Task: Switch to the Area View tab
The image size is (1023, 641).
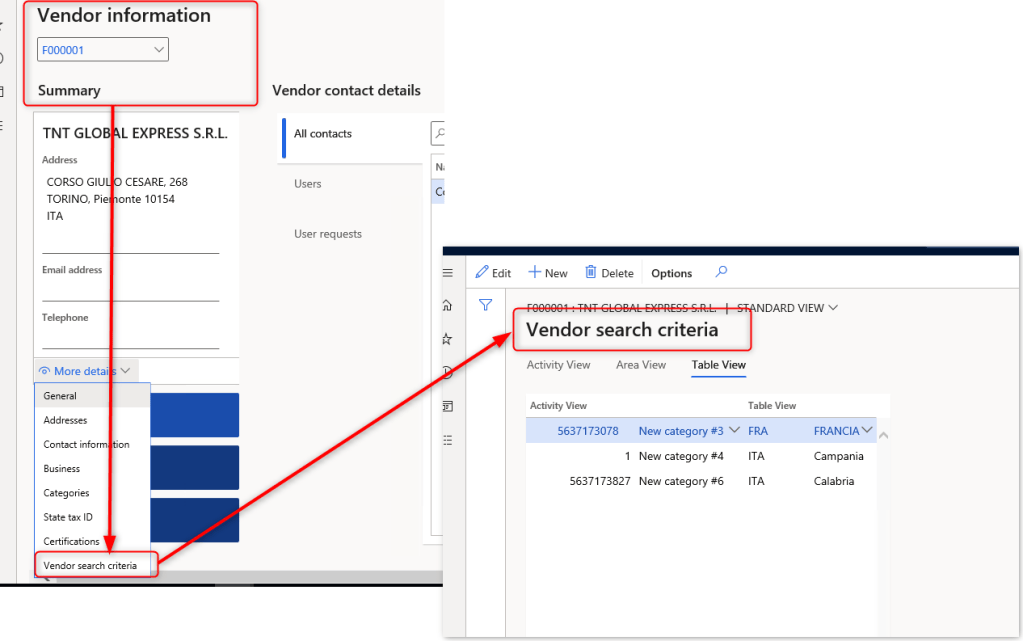Action: pos(641,365)
